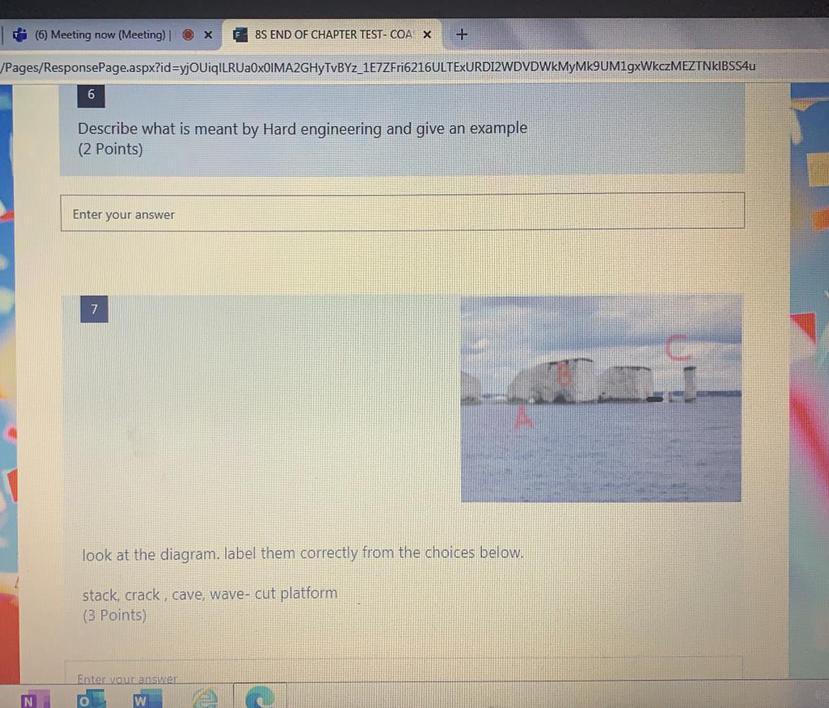Click the Teams icon on the Meeting tab
Image resolution: width=829 pixels, height=708 pixels.
pos(20,34)
